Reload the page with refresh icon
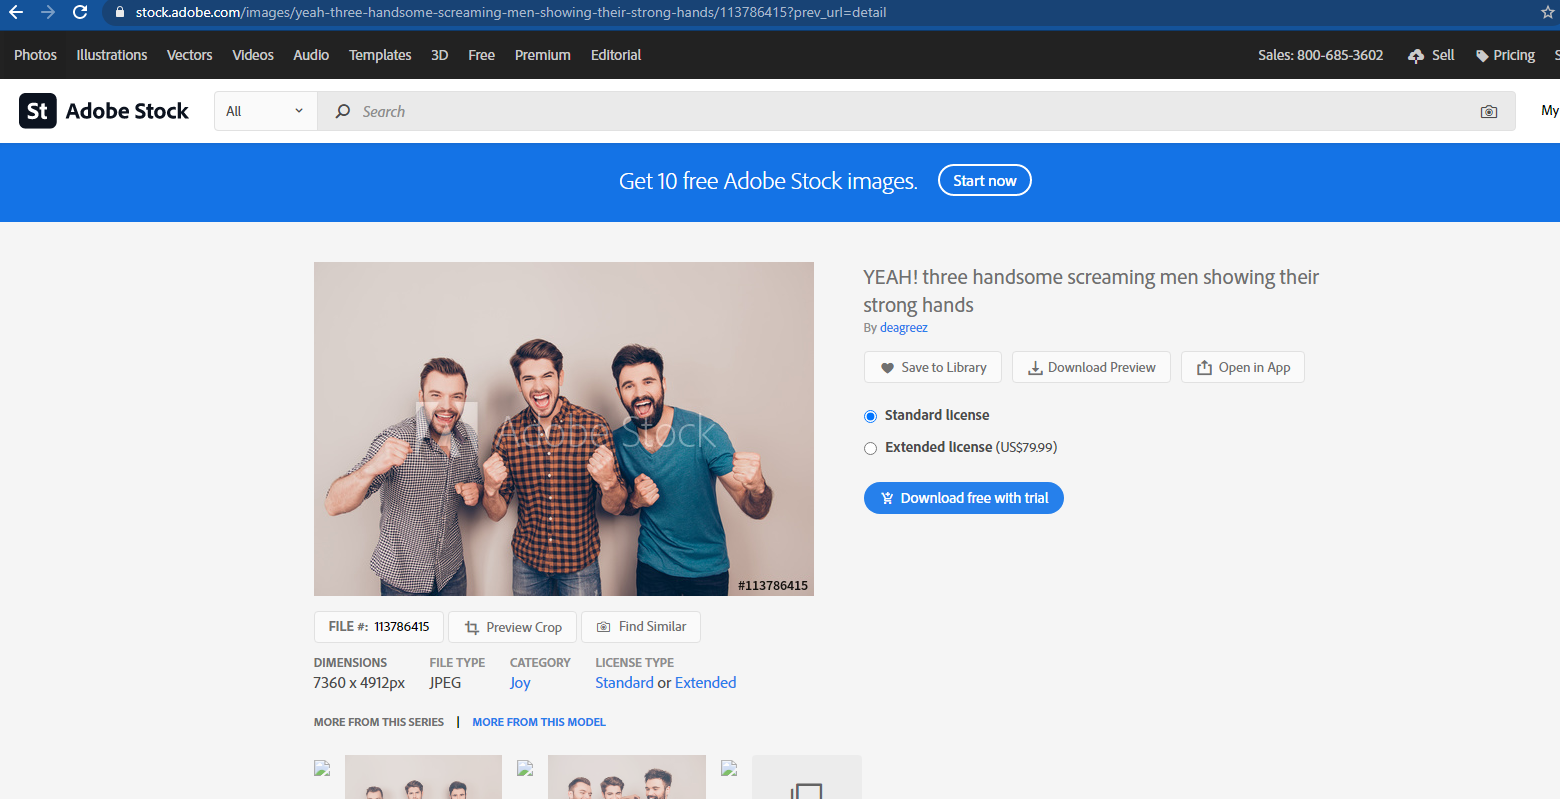 click(80, 12)
